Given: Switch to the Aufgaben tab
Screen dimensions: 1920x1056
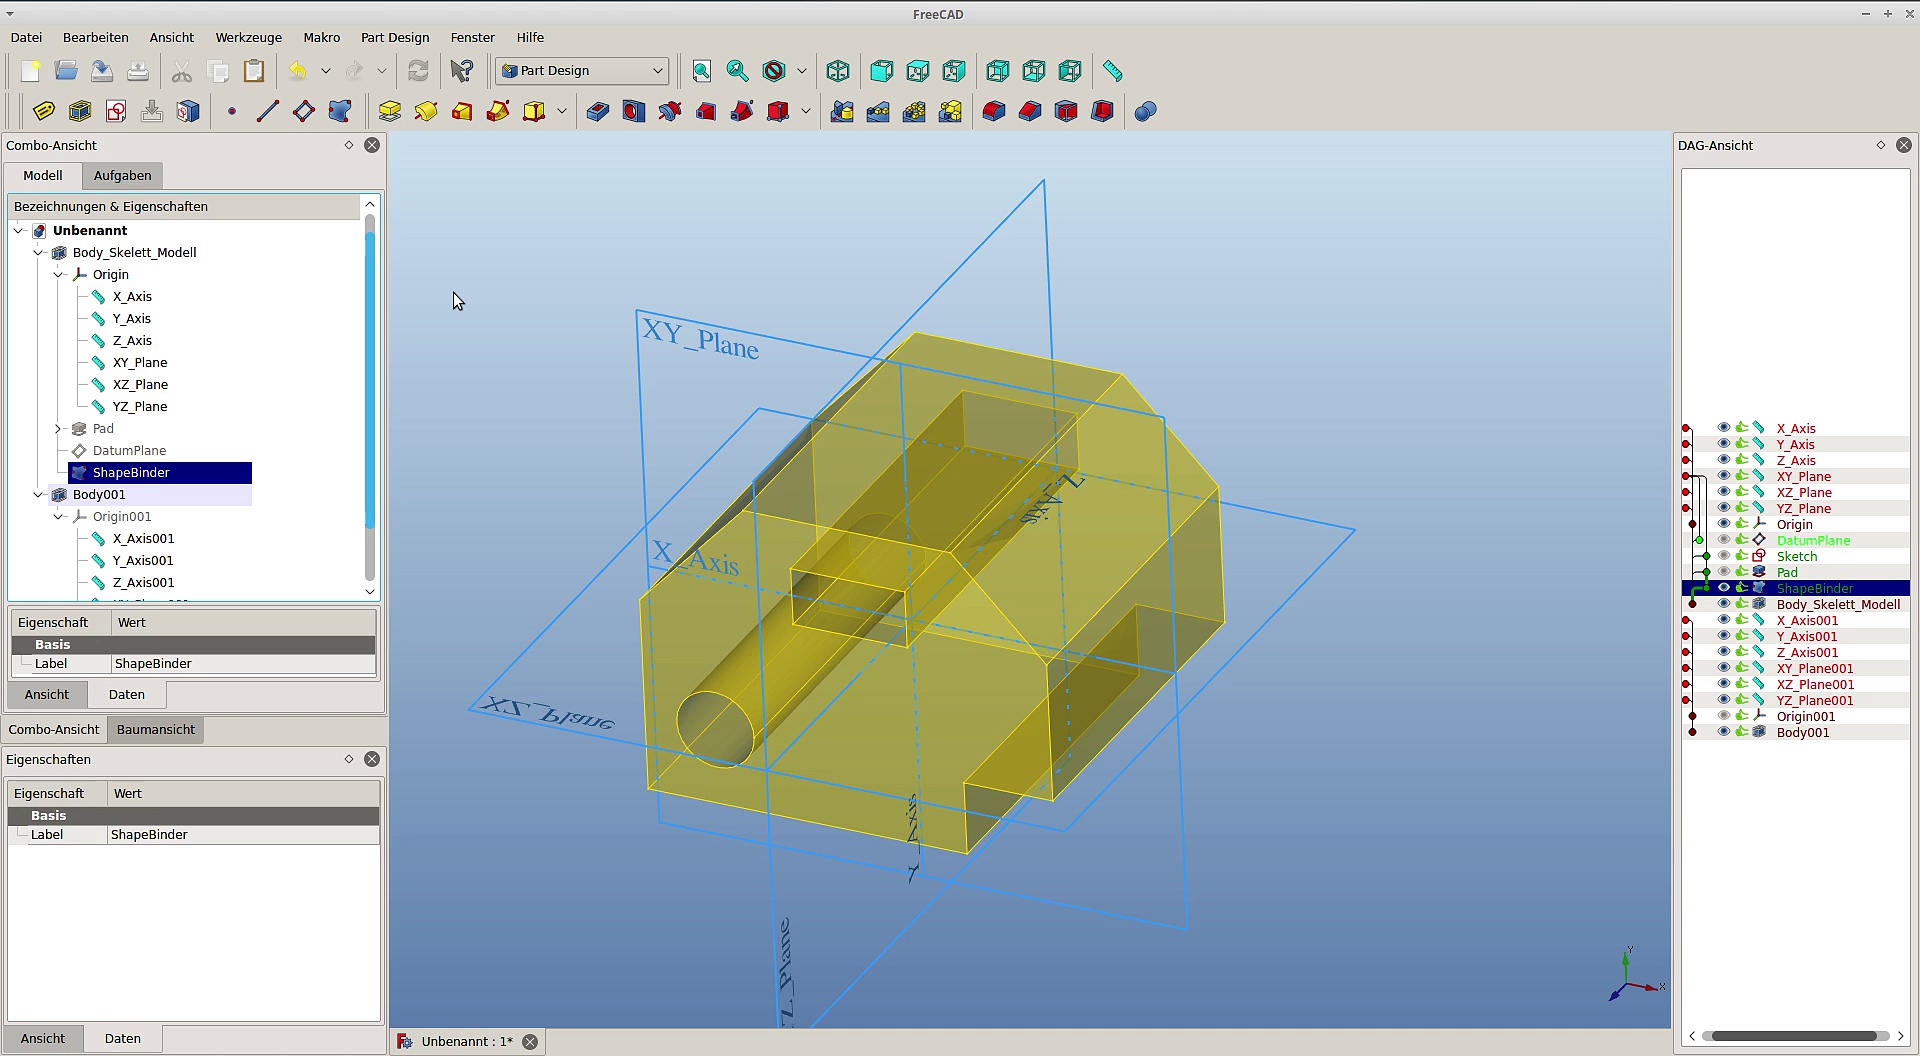Looking at the screenshot, I should coord(122,176).
